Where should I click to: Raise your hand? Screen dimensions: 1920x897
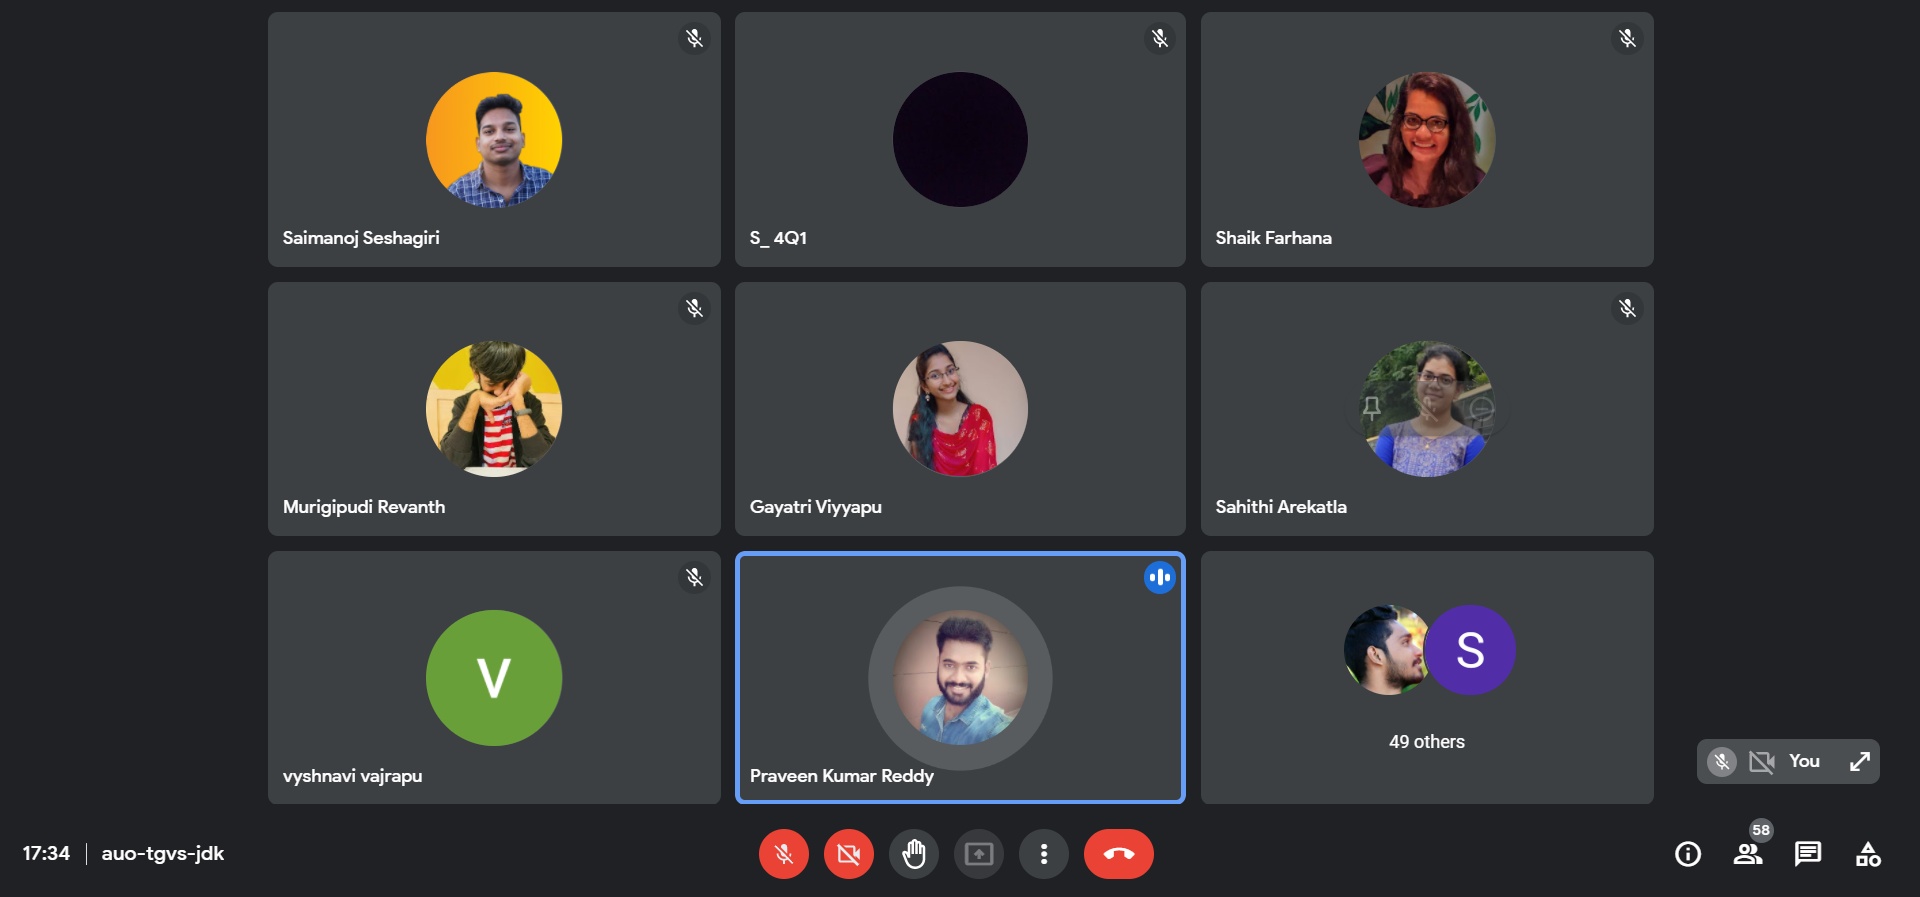point(914,854)
